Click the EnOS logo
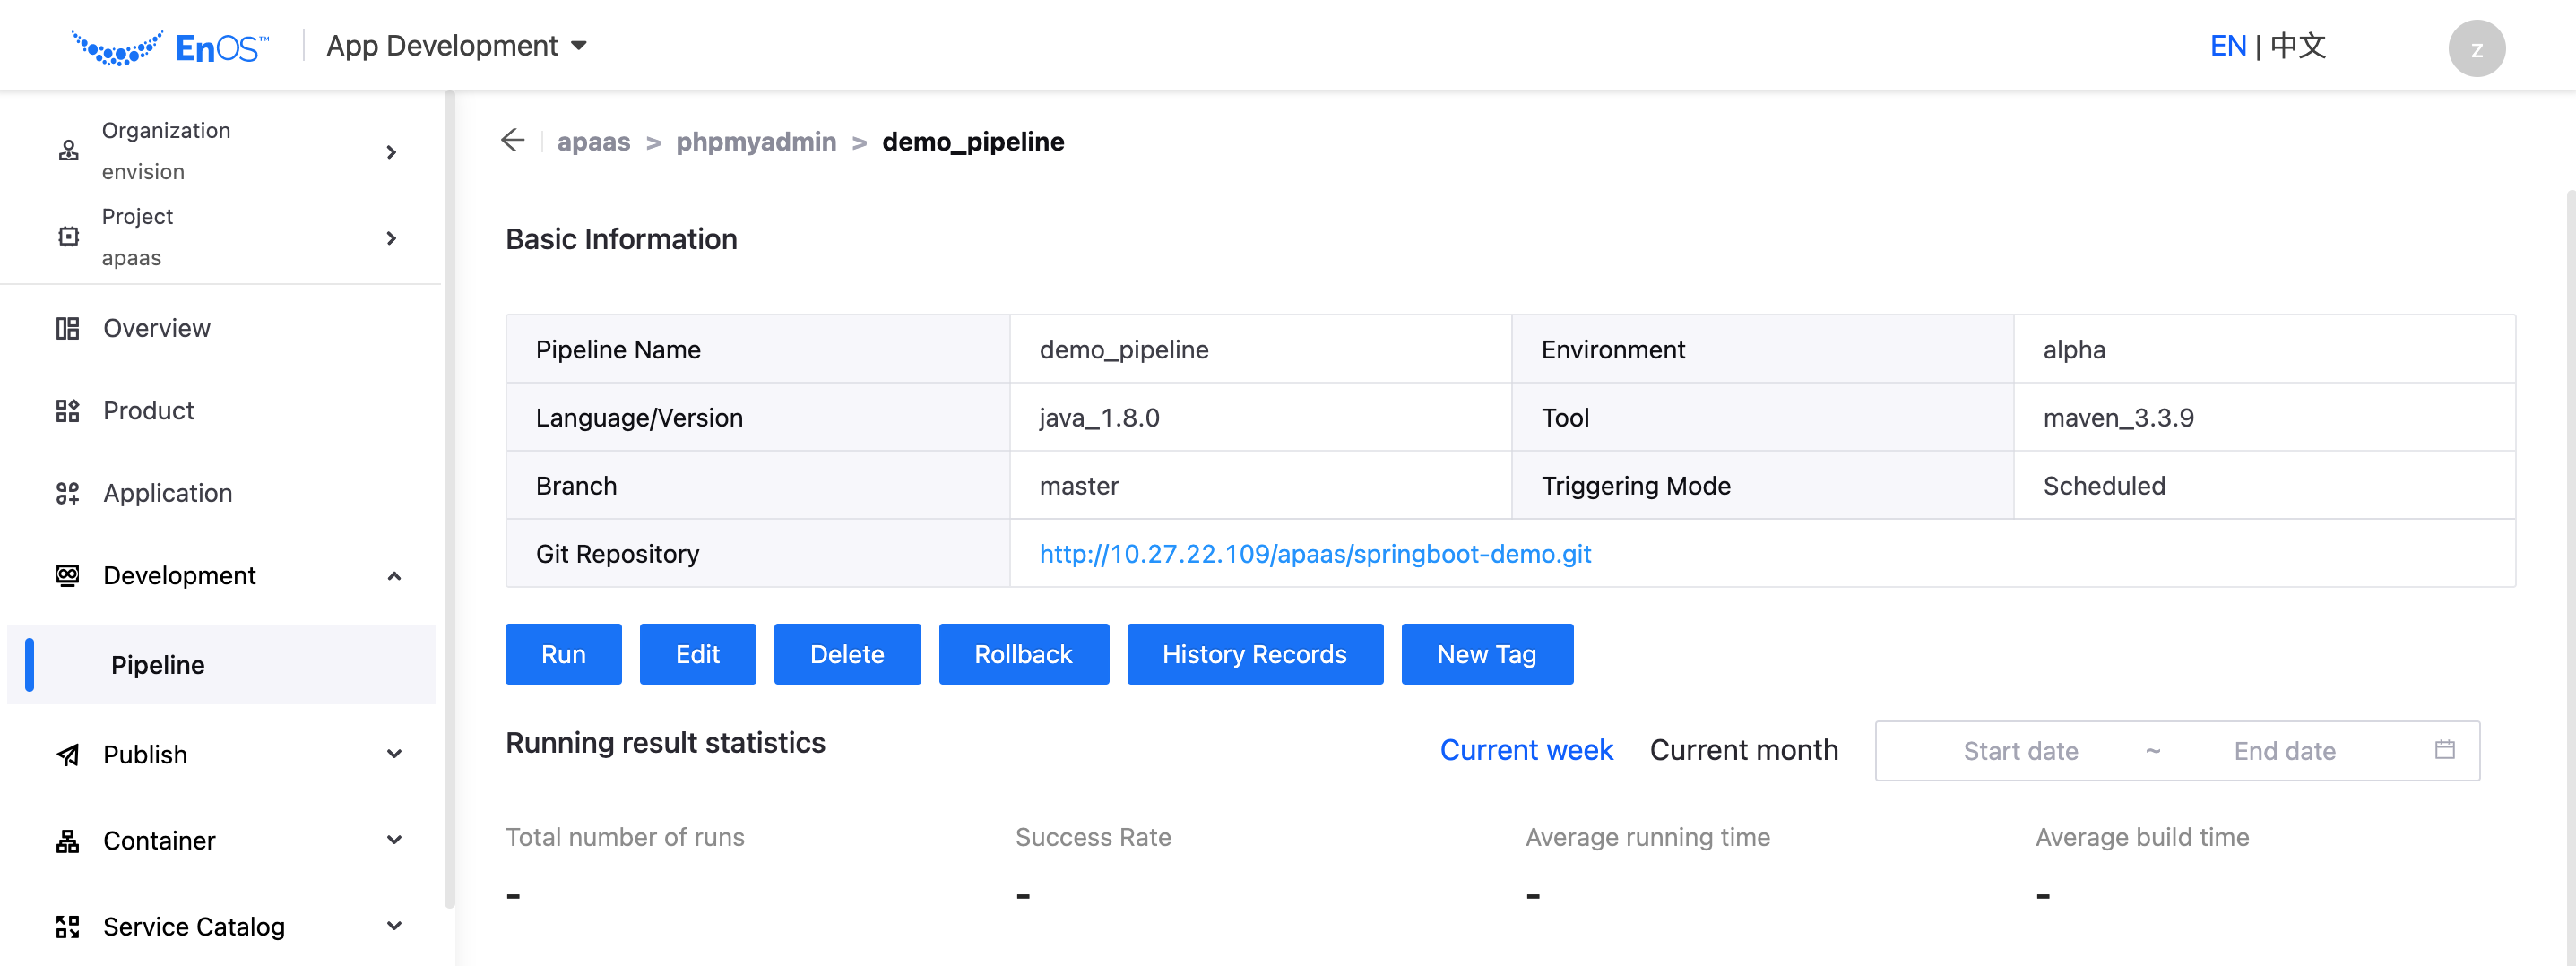The width and height of the screenshot is (2576, 966). coord(170,47)
